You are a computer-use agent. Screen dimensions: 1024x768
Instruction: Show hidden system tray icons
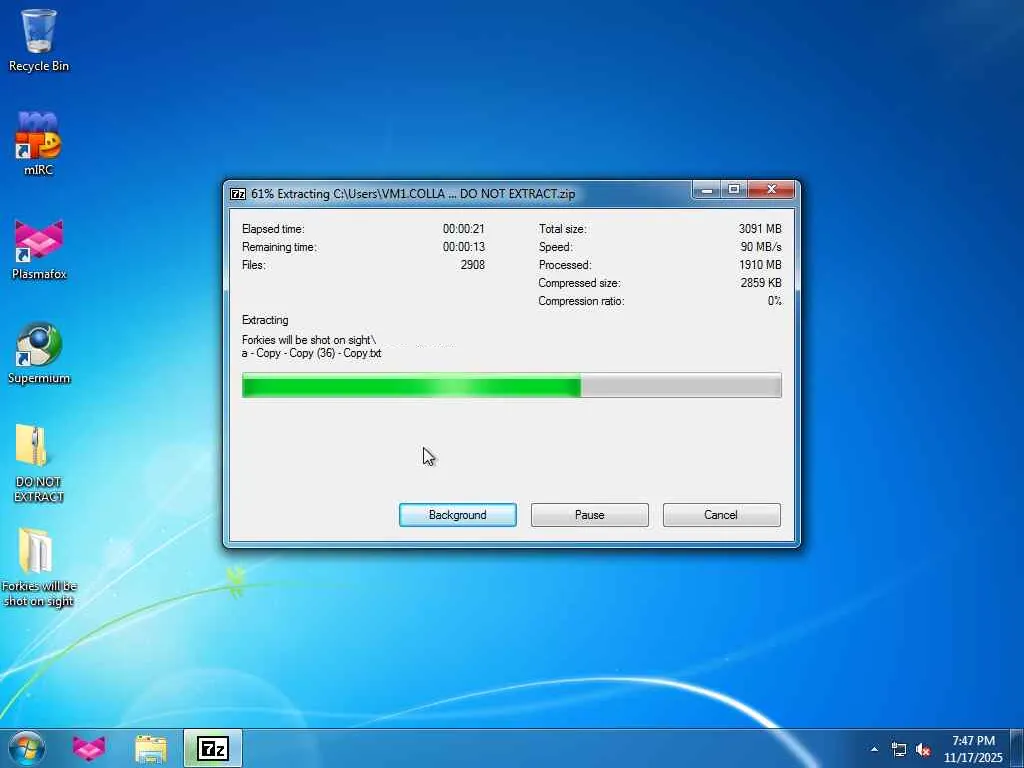pos(874,749)
